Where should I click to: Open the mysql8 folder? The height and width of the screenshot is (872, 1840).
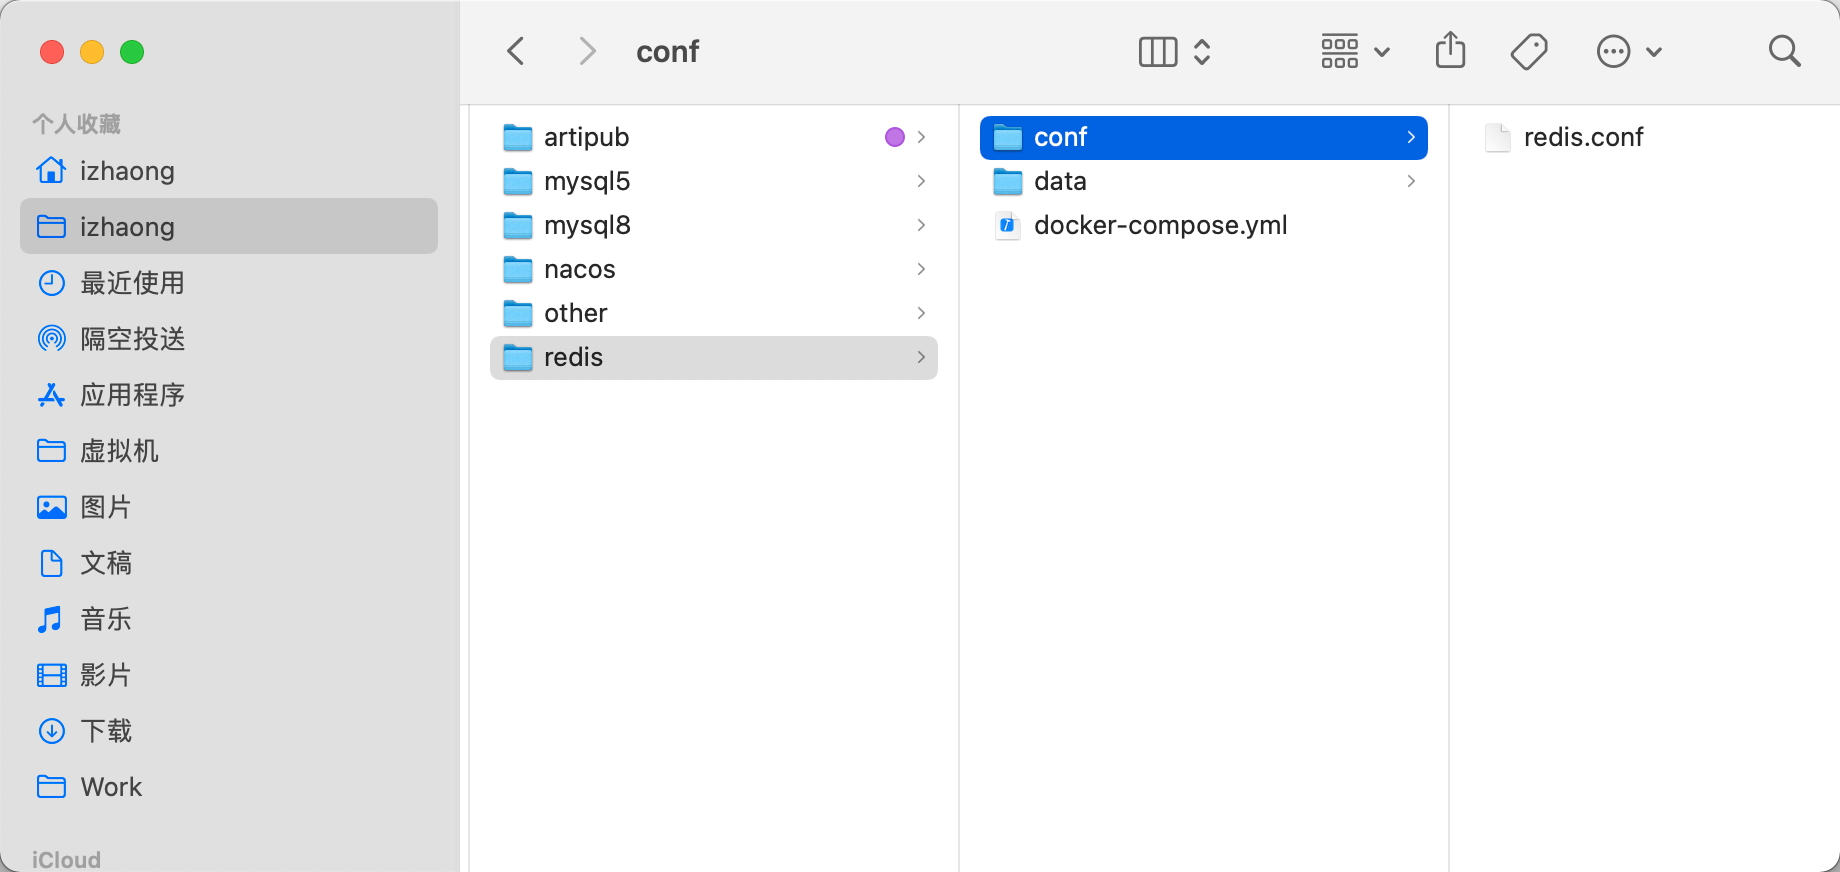tap(587, 225)
